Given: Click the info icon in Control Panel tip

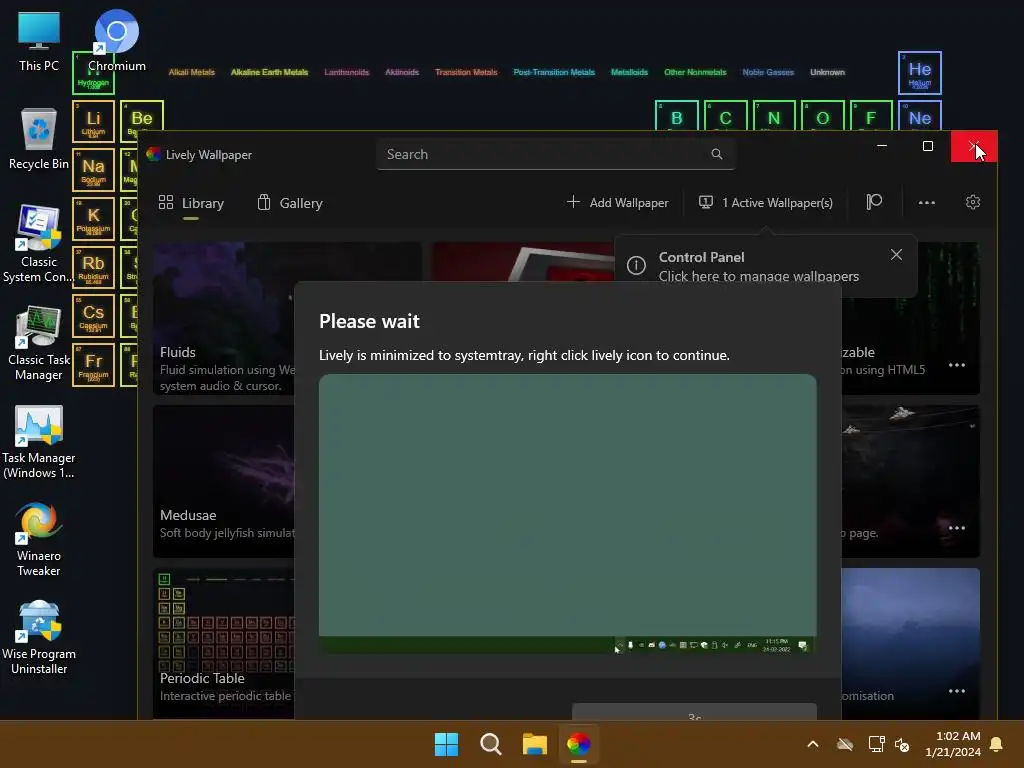Looking at the screenshot, I should tap(636, 266).
